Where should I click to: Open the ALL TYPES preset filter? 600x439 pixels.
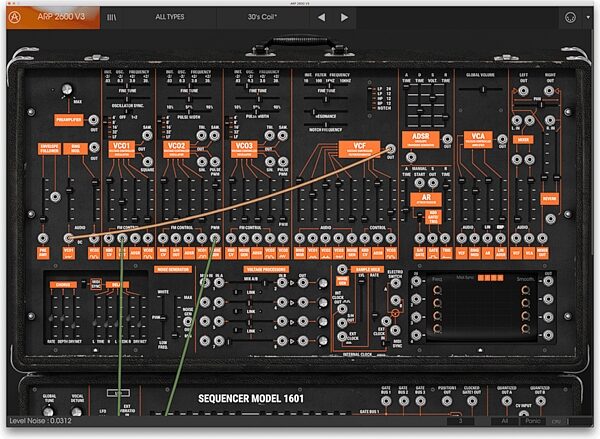click(170, 17)
